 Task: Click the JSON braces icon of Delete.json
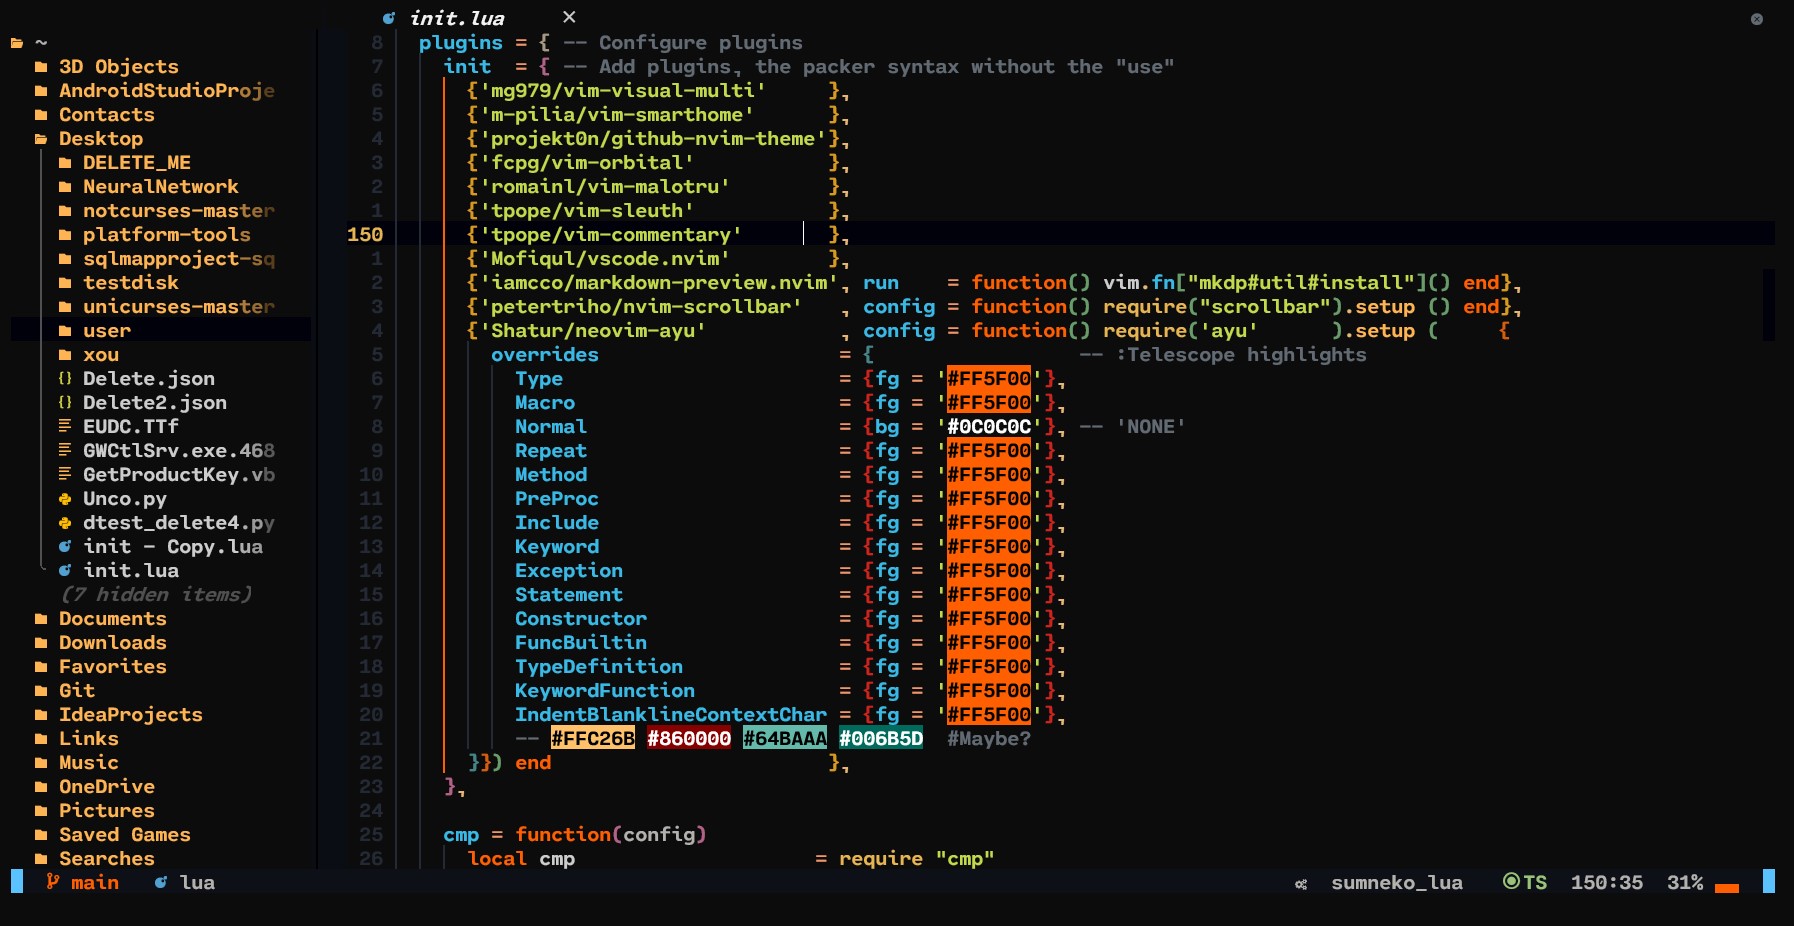(65, 379)
